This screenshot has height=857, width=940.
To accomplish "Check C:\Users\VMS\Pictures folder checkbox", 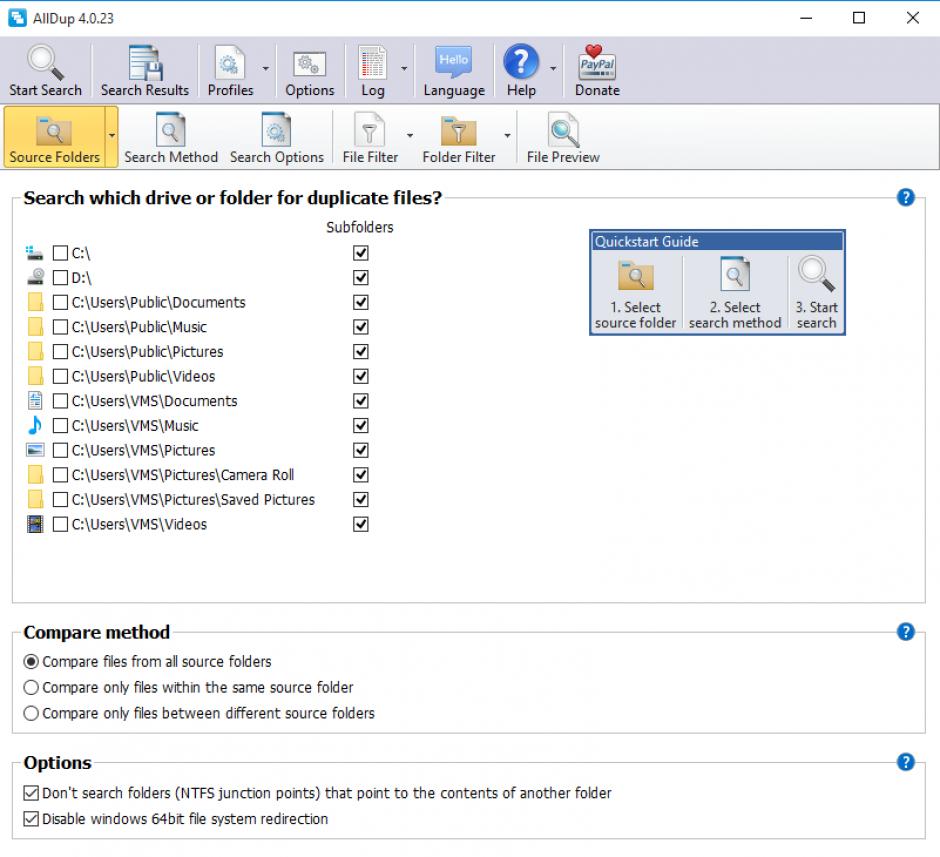I will pos(60,450).
